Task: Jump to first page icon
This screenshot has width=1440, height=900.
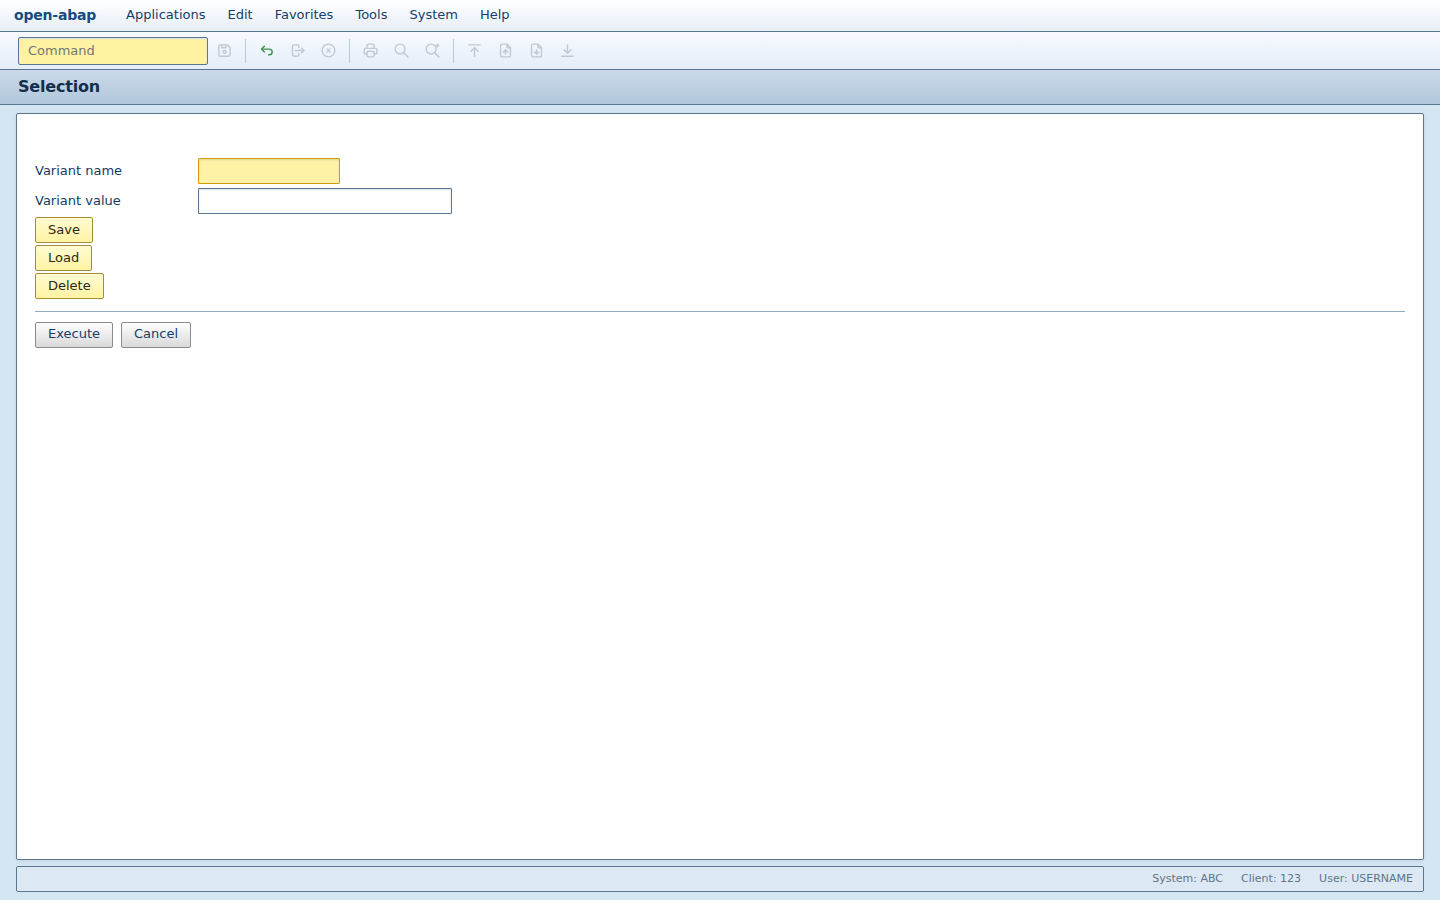Action: pos(475,51)
